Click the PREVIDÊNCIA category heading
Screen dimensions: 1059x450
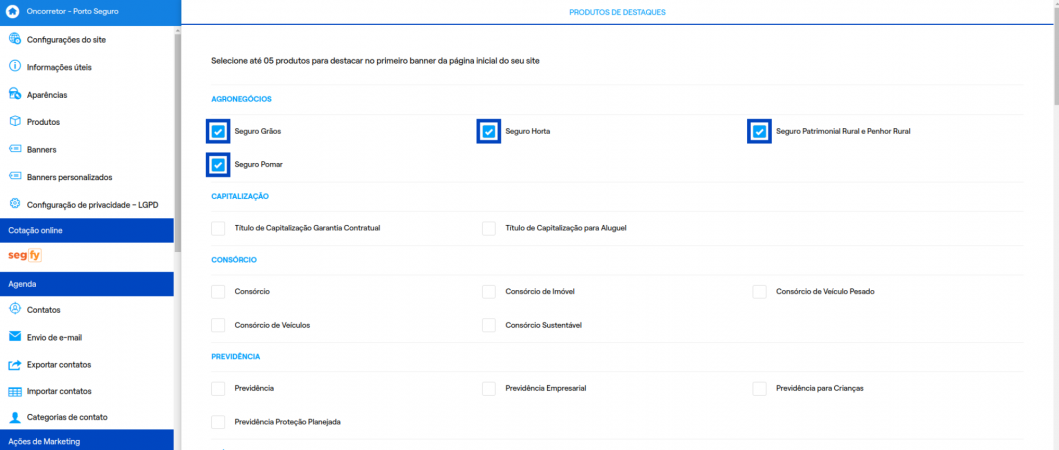pyautogui.click(x=236, y=356)
